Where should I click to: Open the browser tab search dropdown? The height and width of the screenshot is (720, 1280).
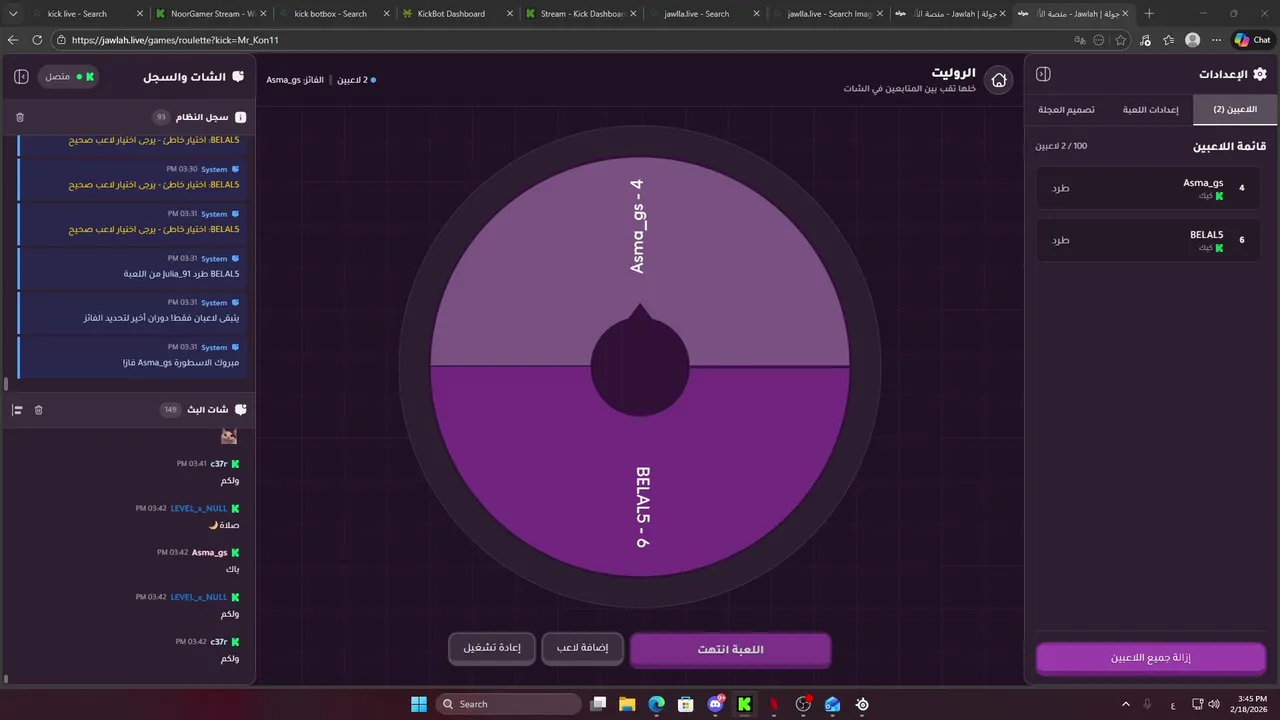point(13,14)
